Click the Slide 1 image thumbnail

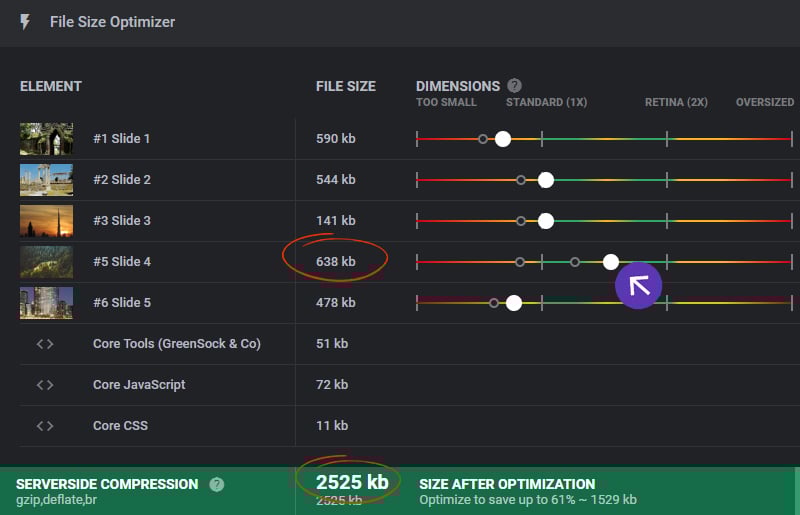tap(46, 138)
